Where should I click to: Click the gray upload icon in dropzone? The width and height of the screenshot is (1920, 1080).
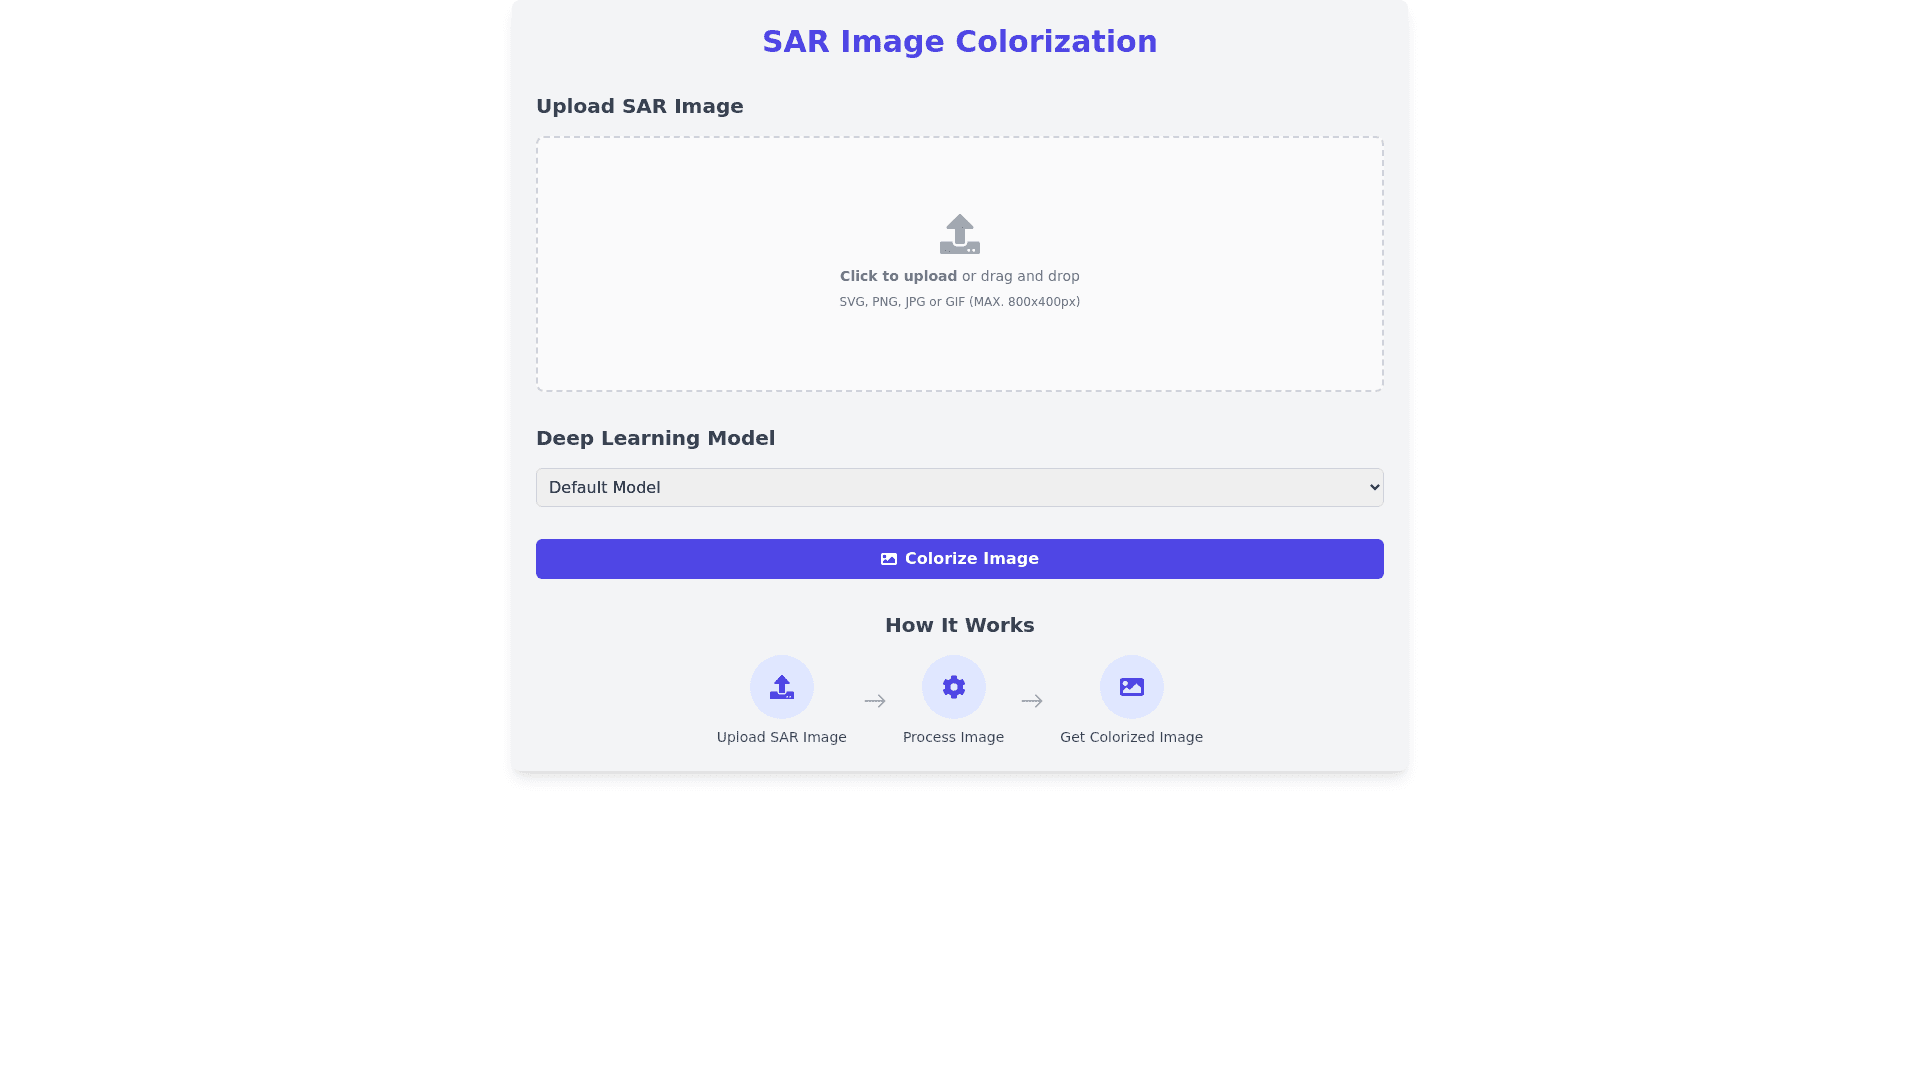pos(959,234)
